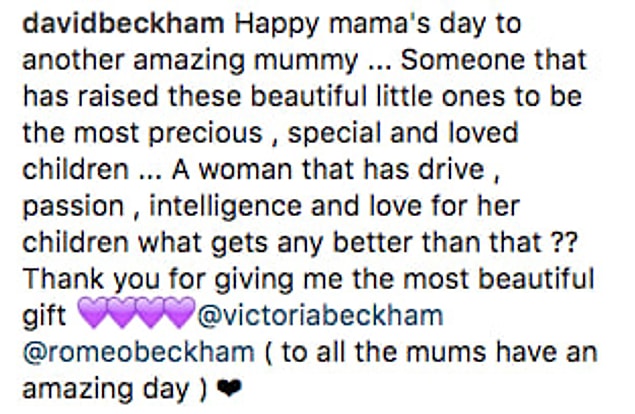Click the word "precious" in the caption
Image resolution: width=635 pixels, height=414 pixels.
[x=206, y=134]
